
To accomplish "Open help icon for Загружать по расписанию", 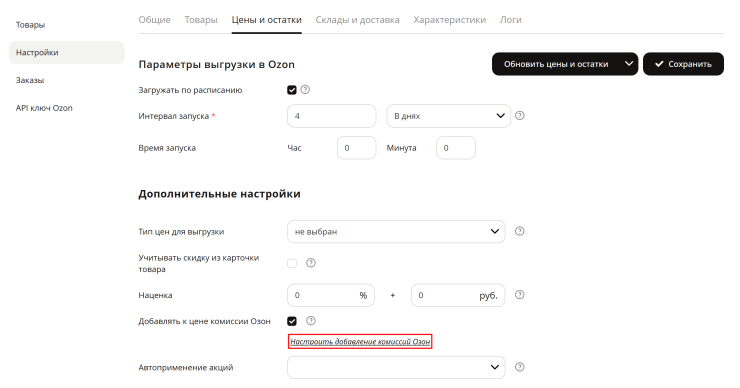I will pyautogui.click(x=305, y=90).
